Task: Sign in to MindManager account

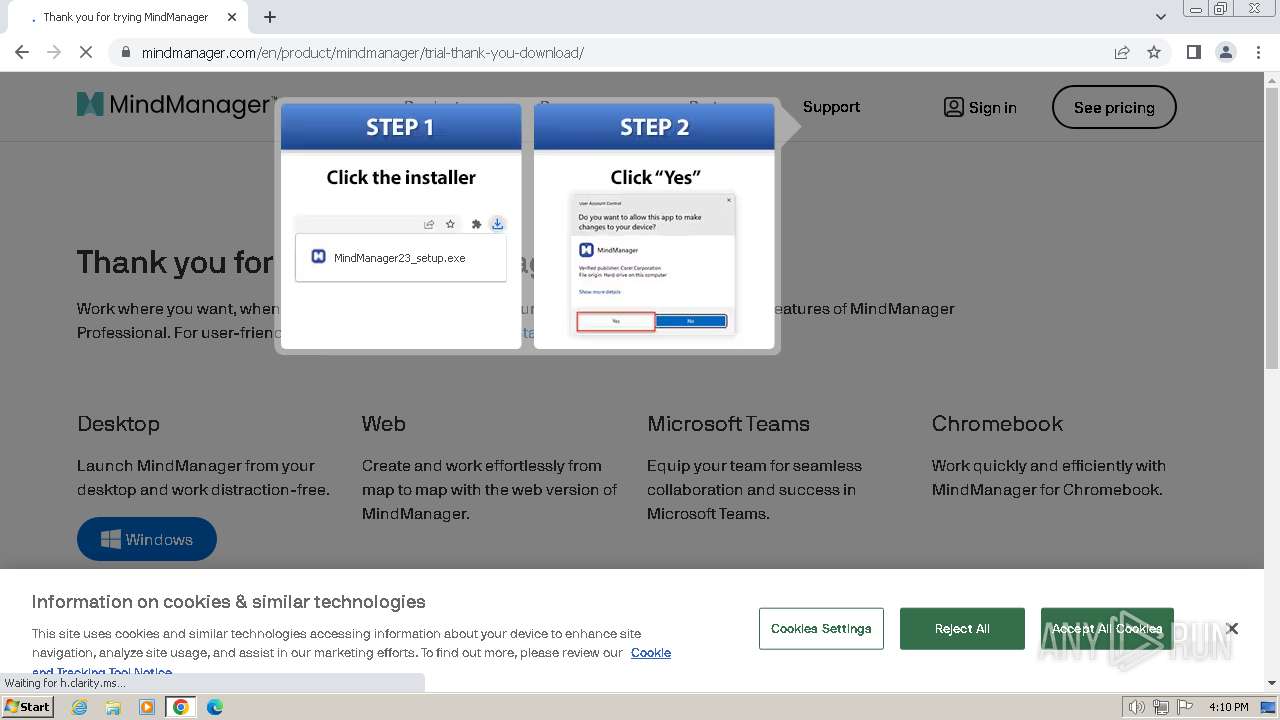Action: pos(980,107)
